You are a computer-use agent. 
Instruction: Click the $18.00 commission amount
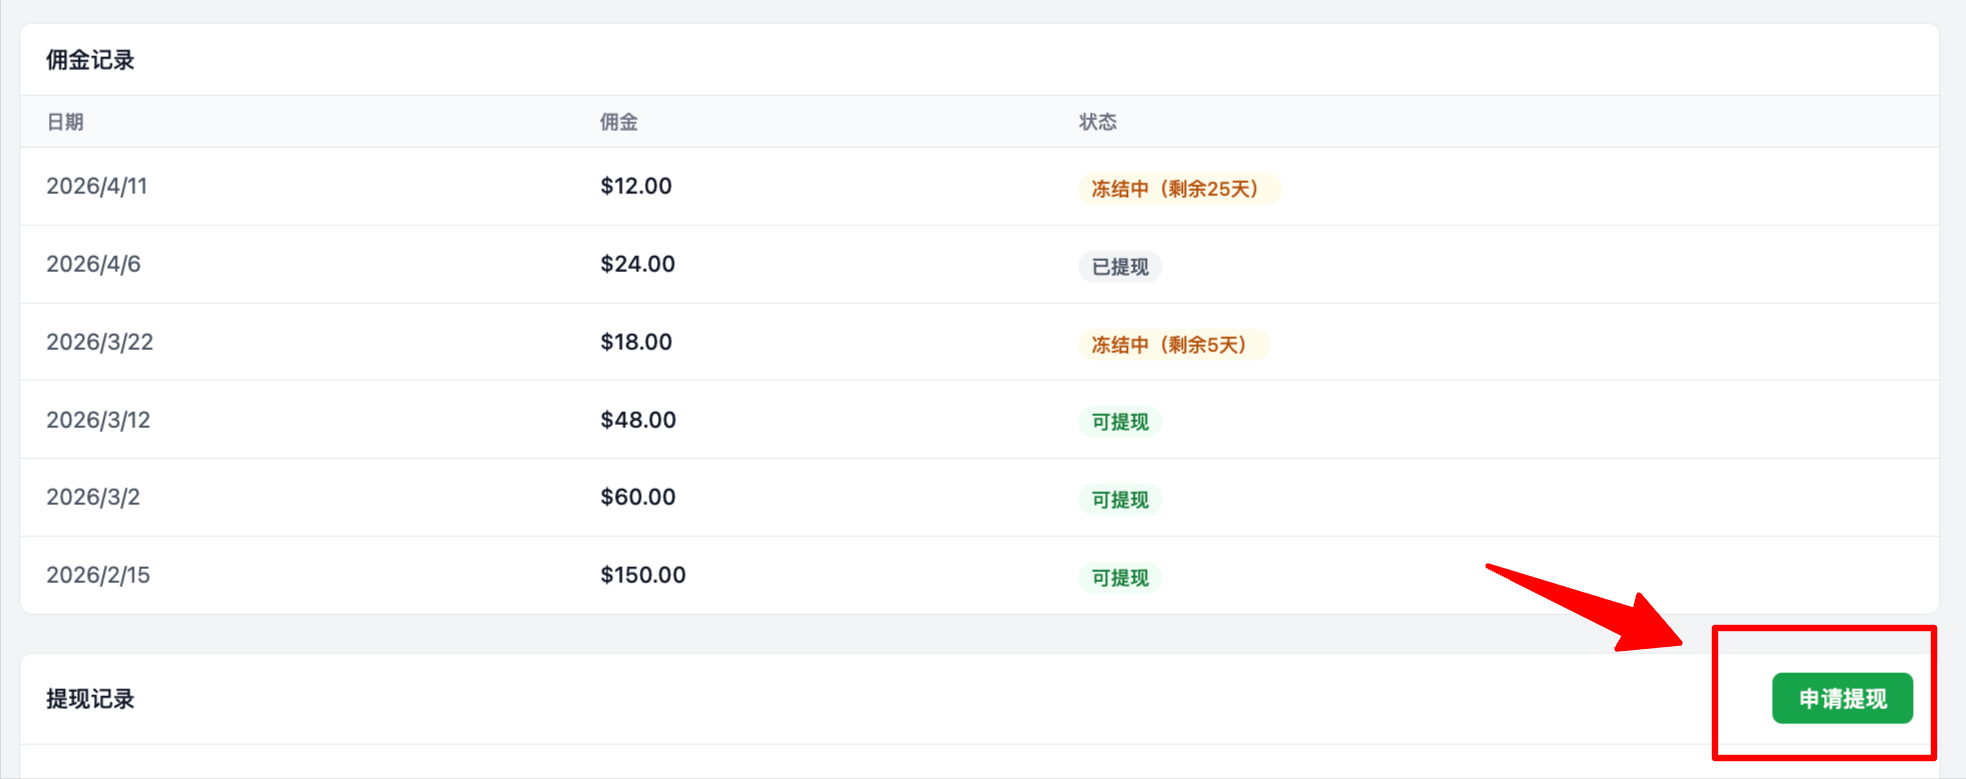636,342
